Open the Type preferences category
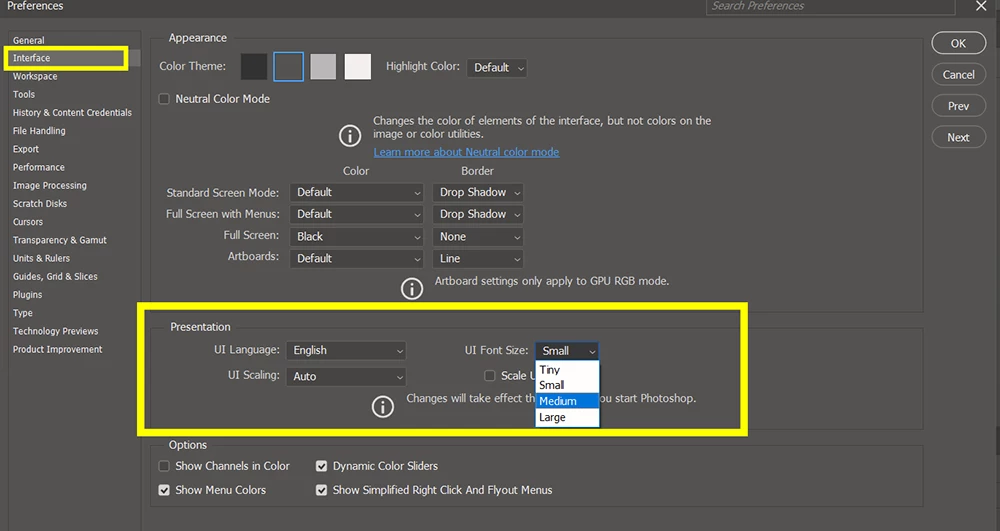Viewport: 1000px width, 531px height. [22, 313]
